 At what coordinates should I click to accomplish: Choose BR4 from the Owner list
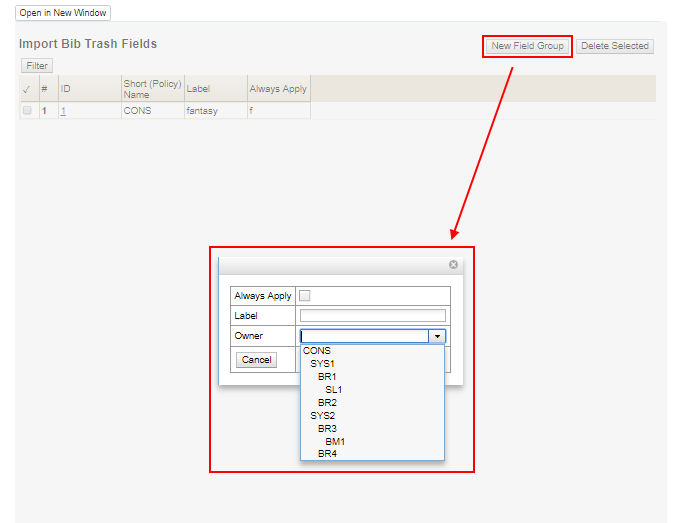[x=327, y=453]
